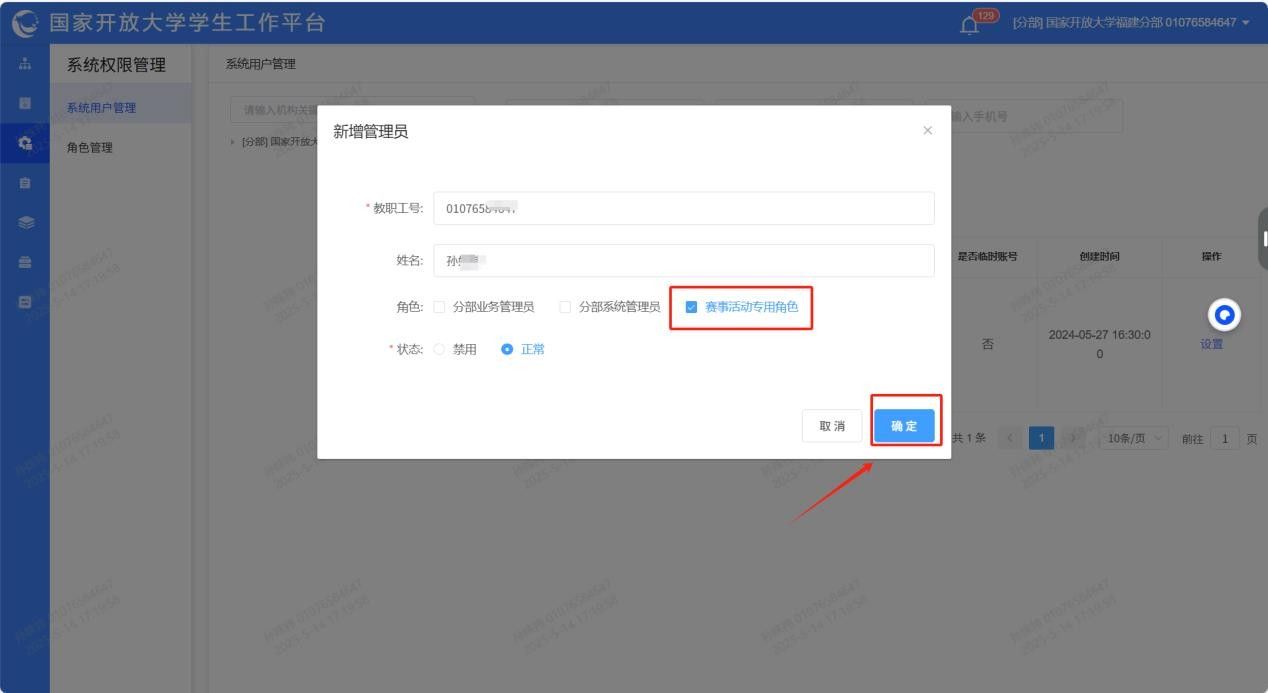Image resolution: width=1268 pixels, height=693 pixels.
Task: Open the gear settings sidebar icon
Action: [x=25, y=143]
